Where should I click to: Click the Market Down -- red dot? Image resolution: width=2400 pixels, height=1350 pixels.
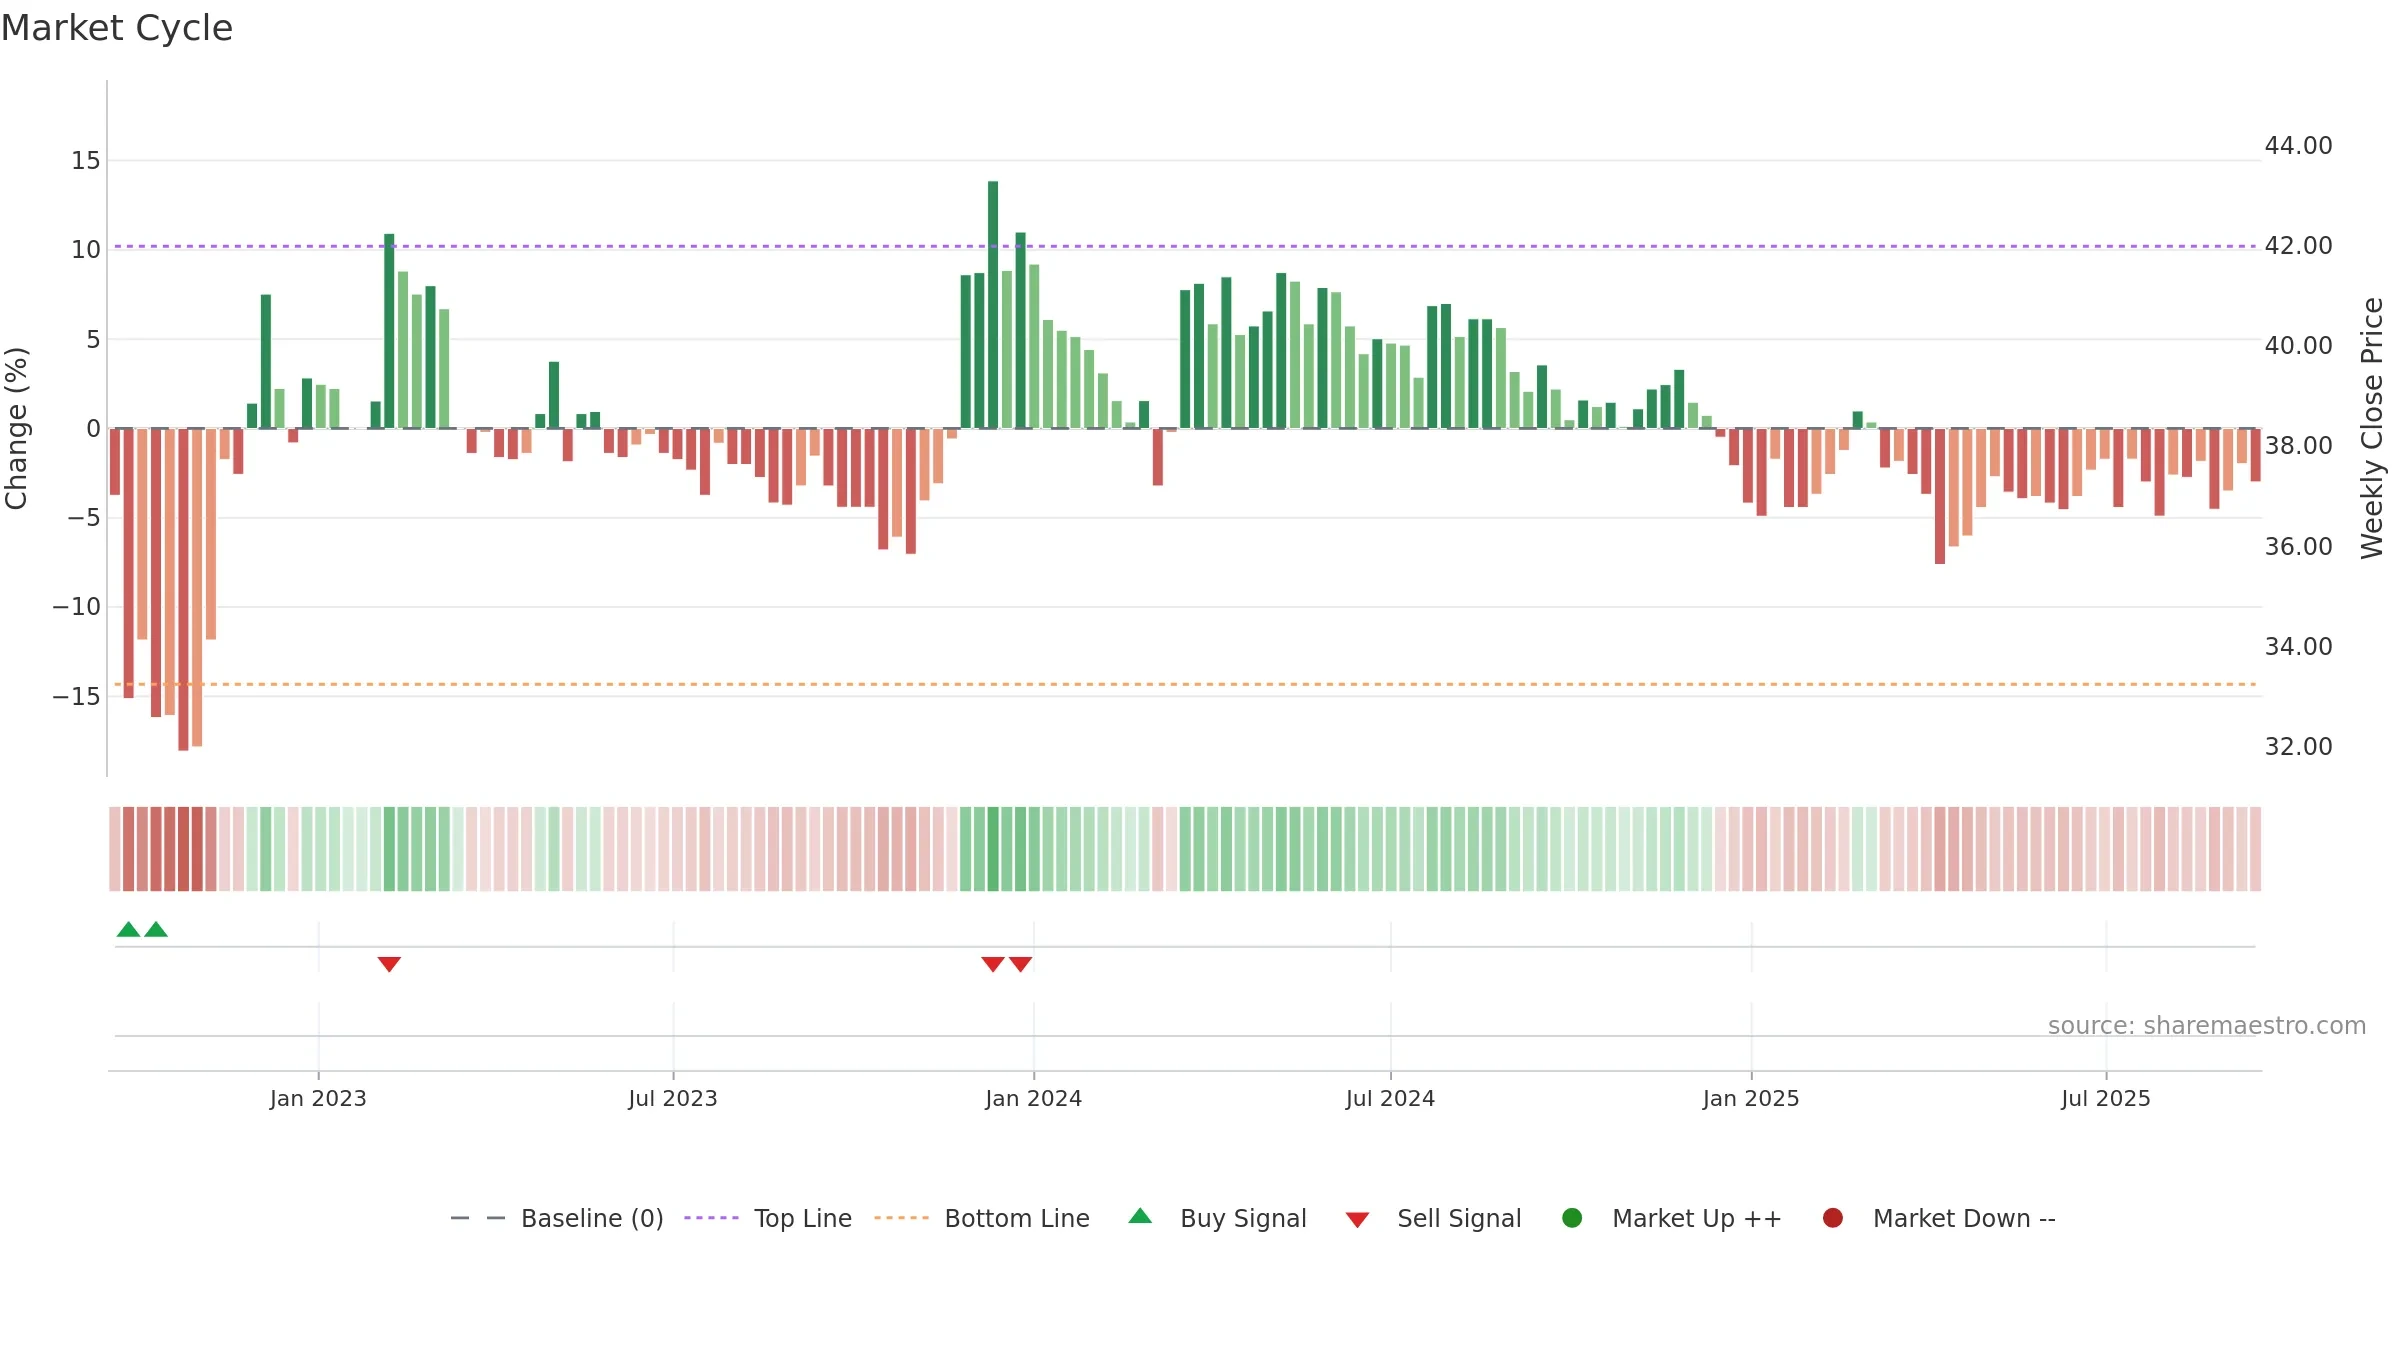[x=1833, y=1218]
